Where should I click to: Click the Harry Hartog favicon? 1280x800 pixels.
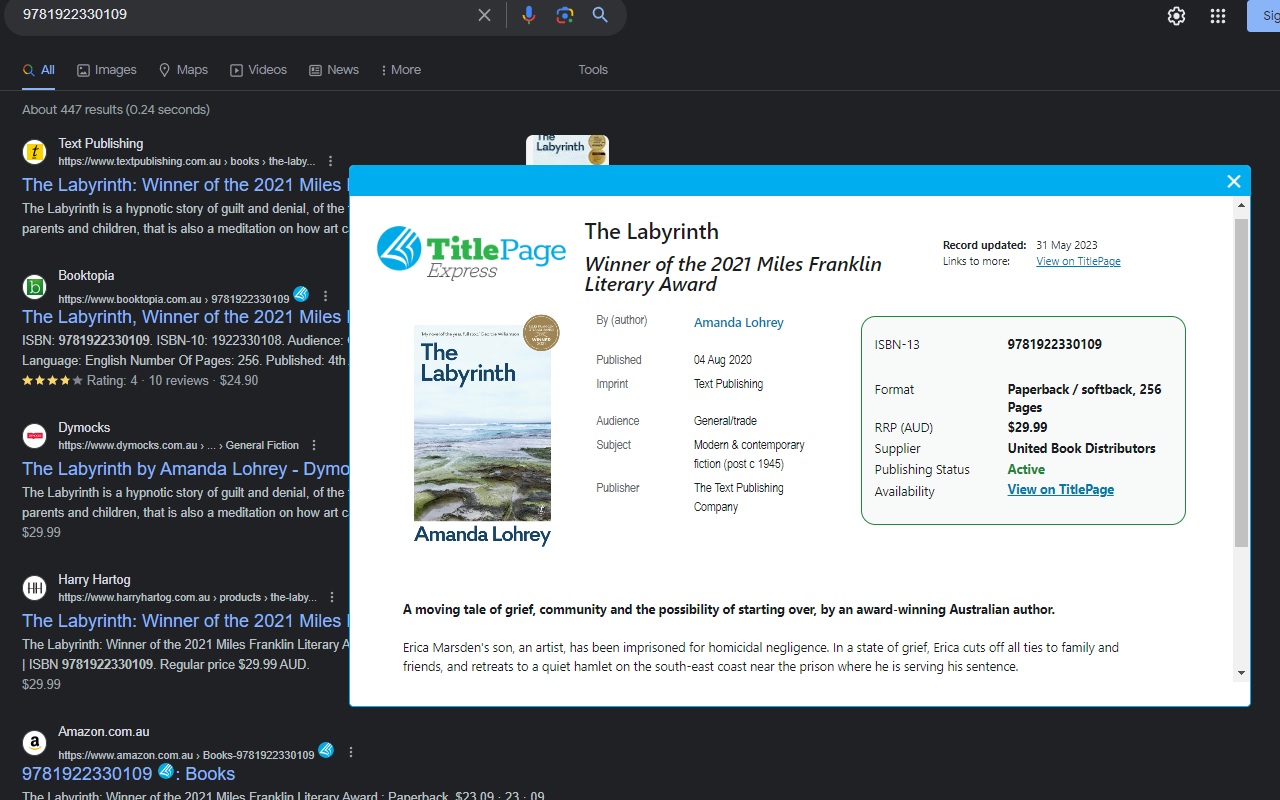pos(35,588)
